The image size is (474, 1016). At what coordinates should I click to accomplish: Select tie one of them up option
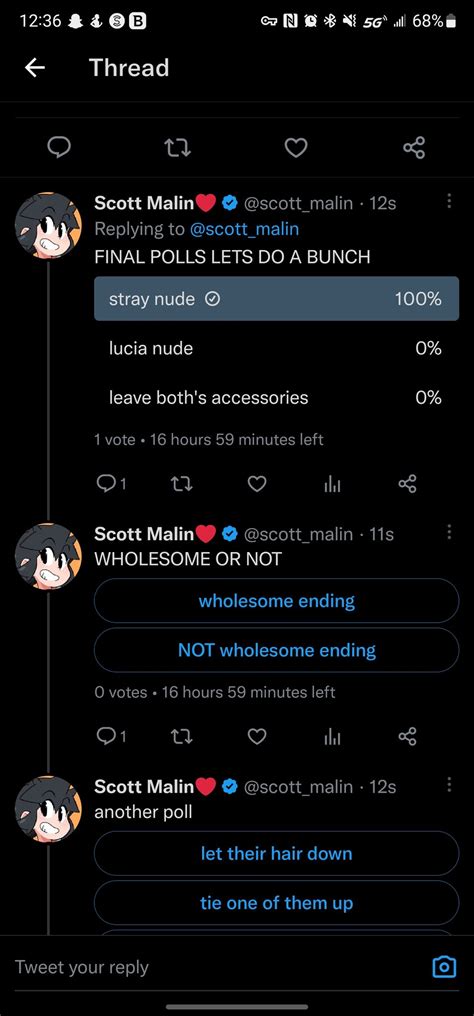[276, 903]
